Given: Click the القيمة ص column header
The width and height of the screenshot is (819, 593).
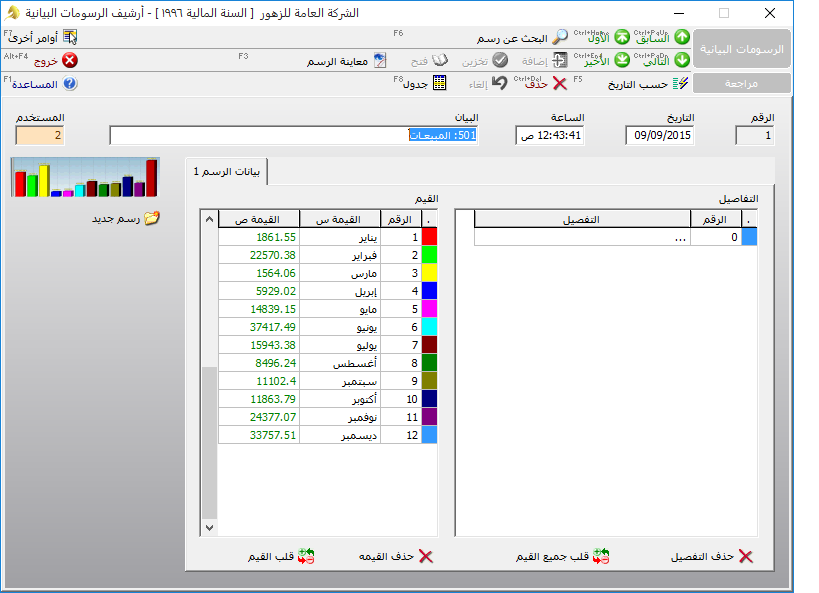Looking at the screenshot, I should click(259, 219).
